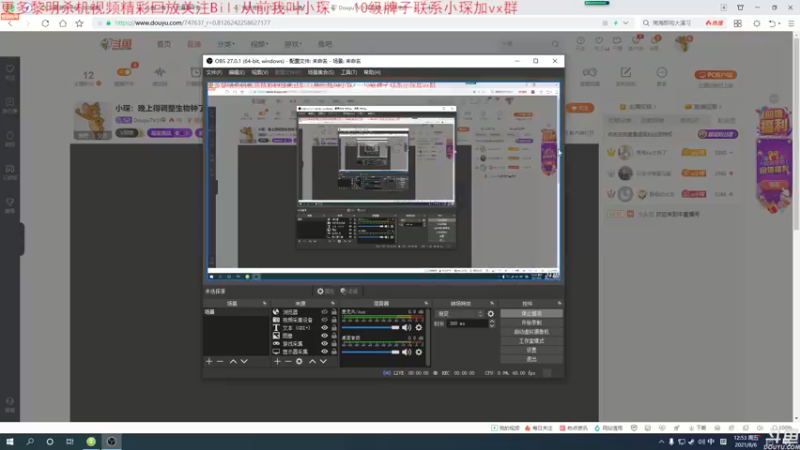Expand the 游戏 dropdown in Douyu nav
The width and height of the screenshot is (800, 450).
point(293,44)
